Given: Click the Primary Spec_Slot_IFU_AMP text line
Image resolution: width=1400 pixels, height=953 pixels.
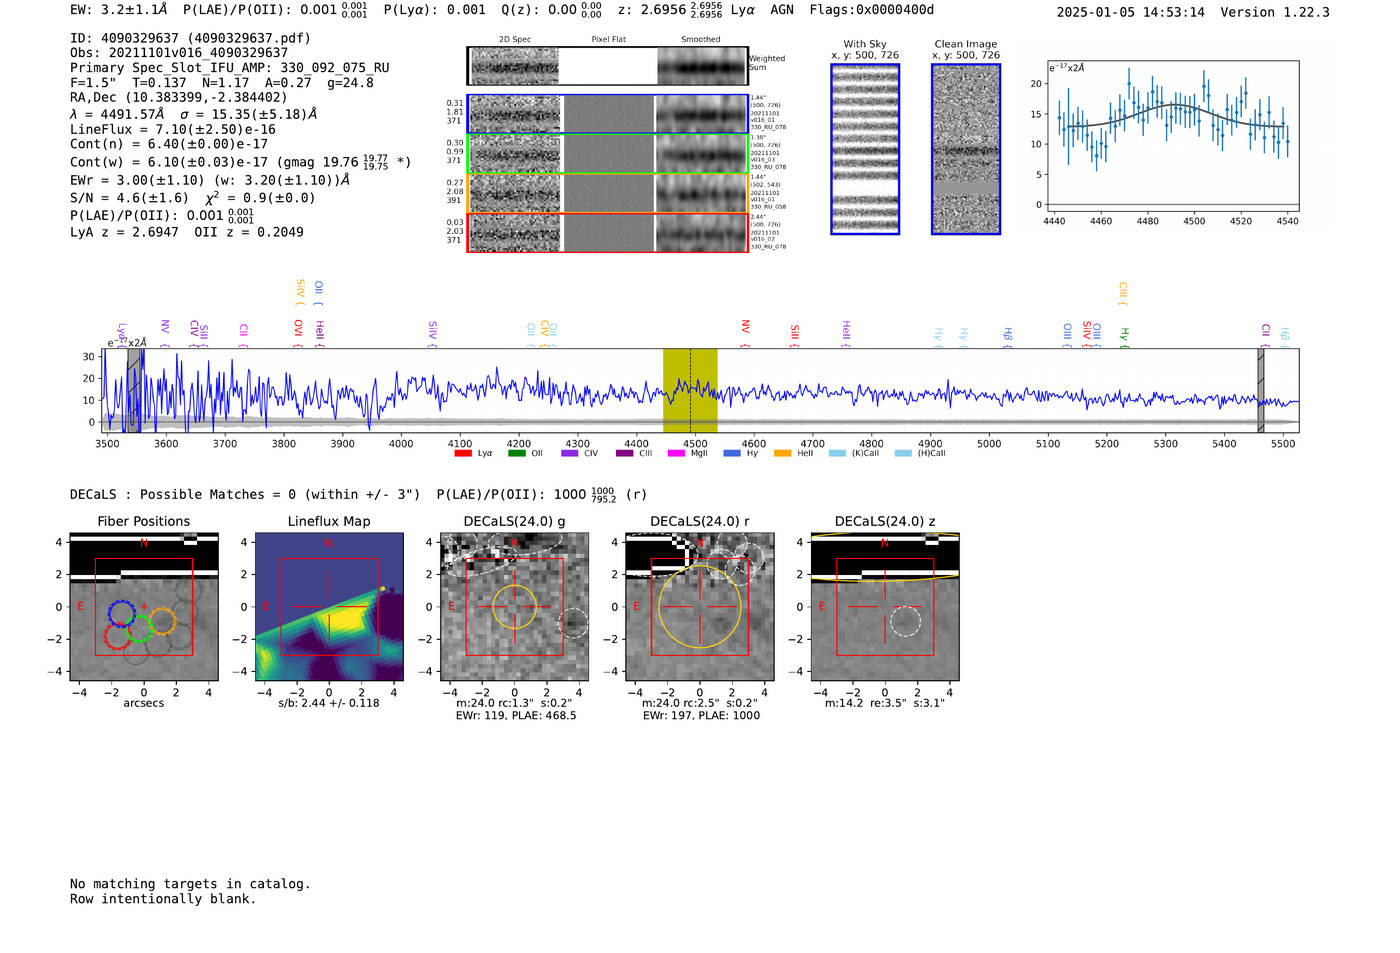Looking at the screenshot, I should pyautogui.click(x=230, y=68).
